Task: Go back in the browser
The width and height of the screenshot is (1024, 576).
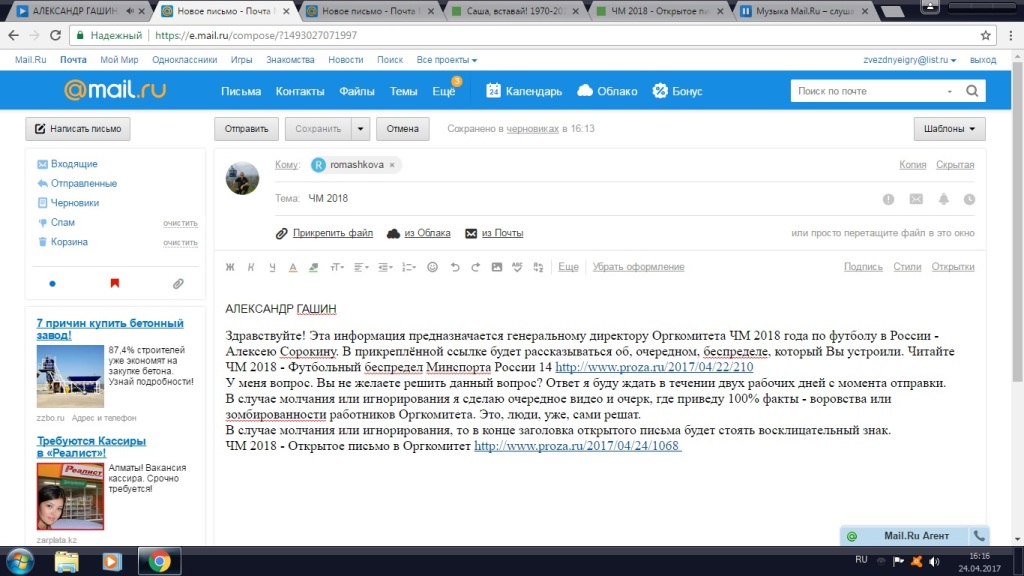Action: (x=14, y=35)
